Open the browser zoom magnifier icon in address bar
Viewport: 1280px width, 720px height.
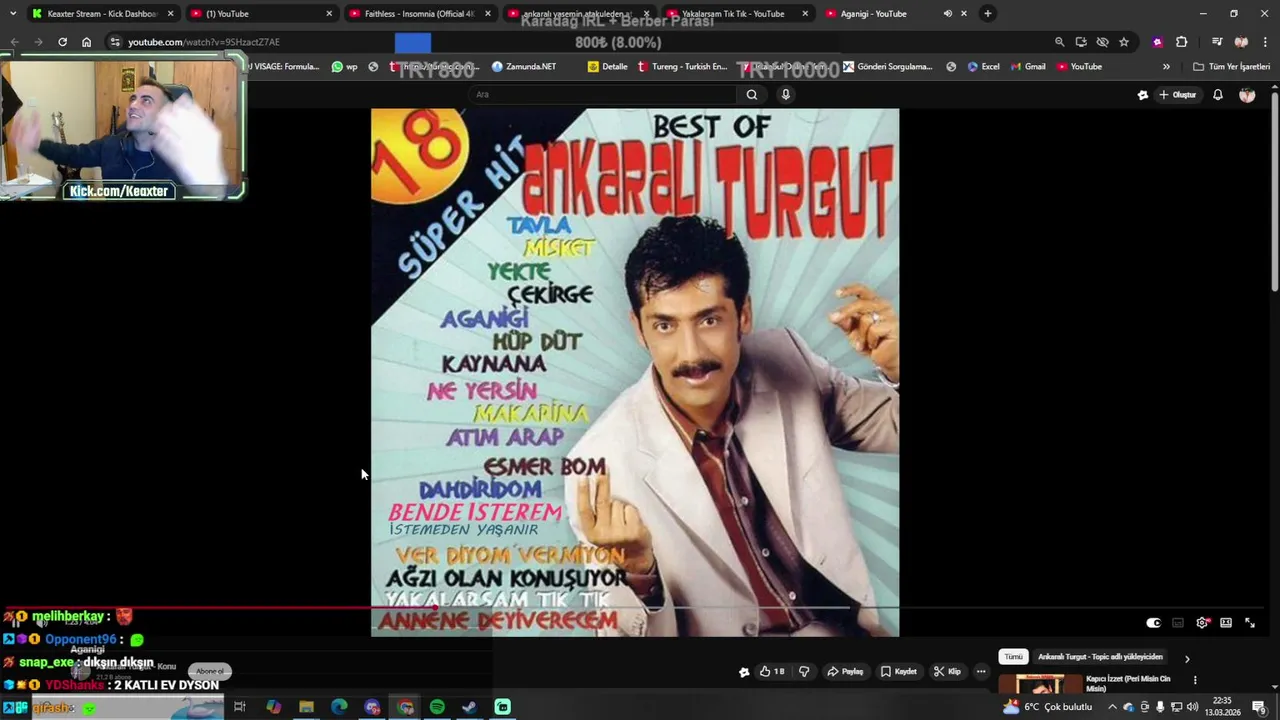pyautogui.click(x=1059, y=42)
